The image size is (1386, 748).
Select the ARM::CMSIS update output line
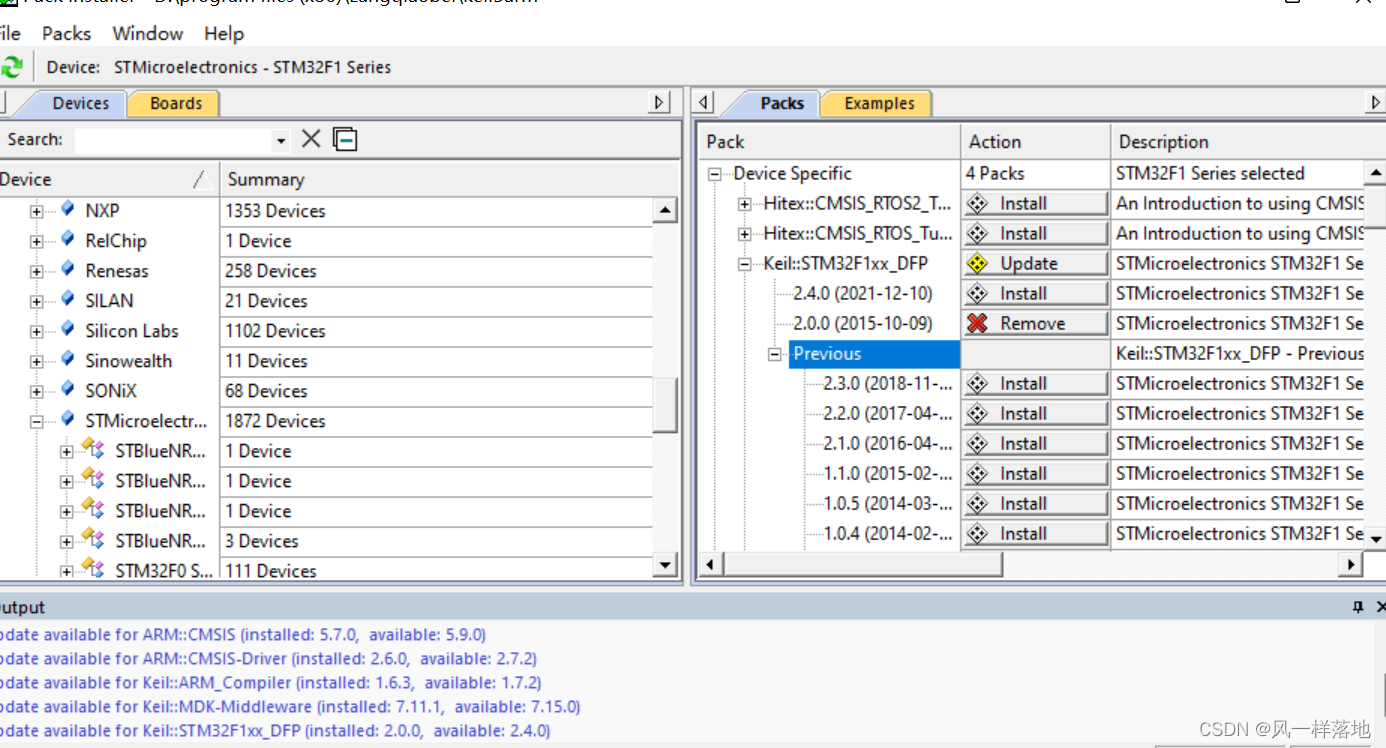coord(243,634)
